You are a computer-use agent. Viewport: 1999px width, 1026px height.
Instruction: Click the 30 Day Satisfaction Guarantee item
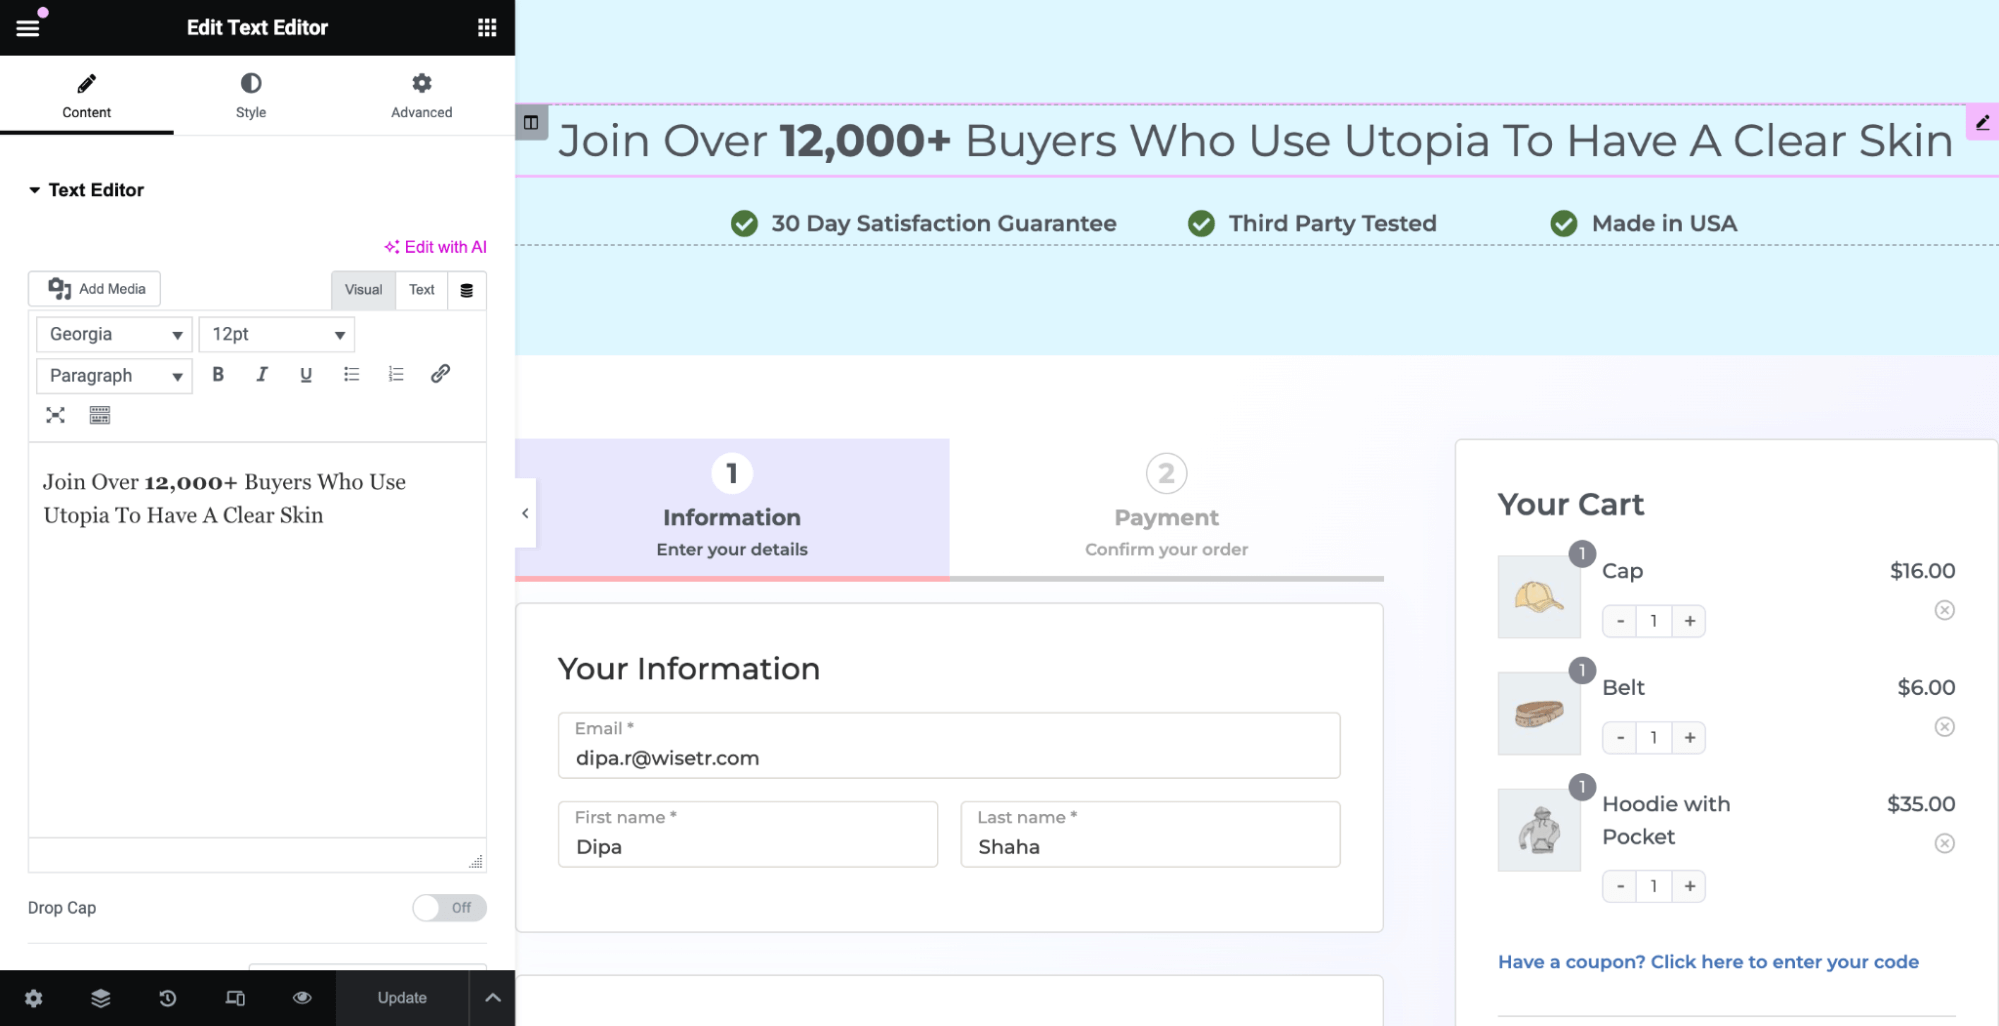(924, 223)
